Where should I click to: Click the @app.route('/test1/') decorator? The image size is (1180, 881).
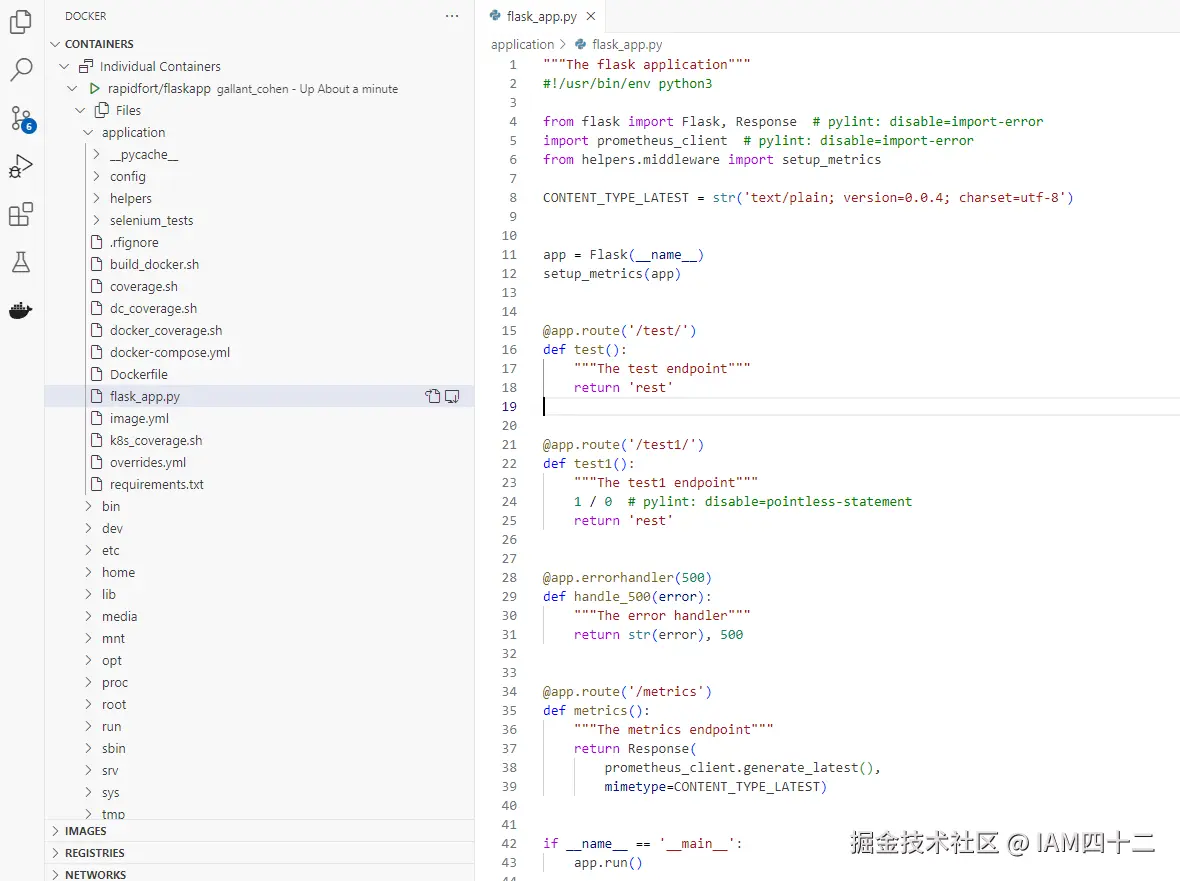tap(623, 445)
